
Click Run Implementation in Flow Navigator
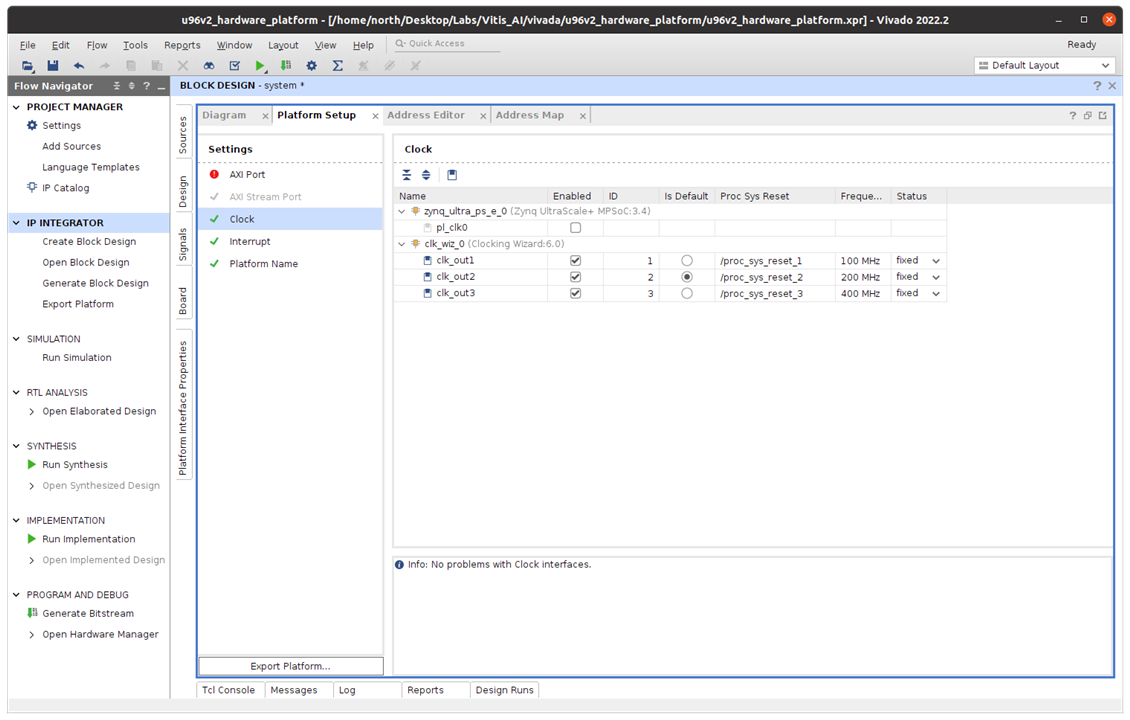pos(89,539)
